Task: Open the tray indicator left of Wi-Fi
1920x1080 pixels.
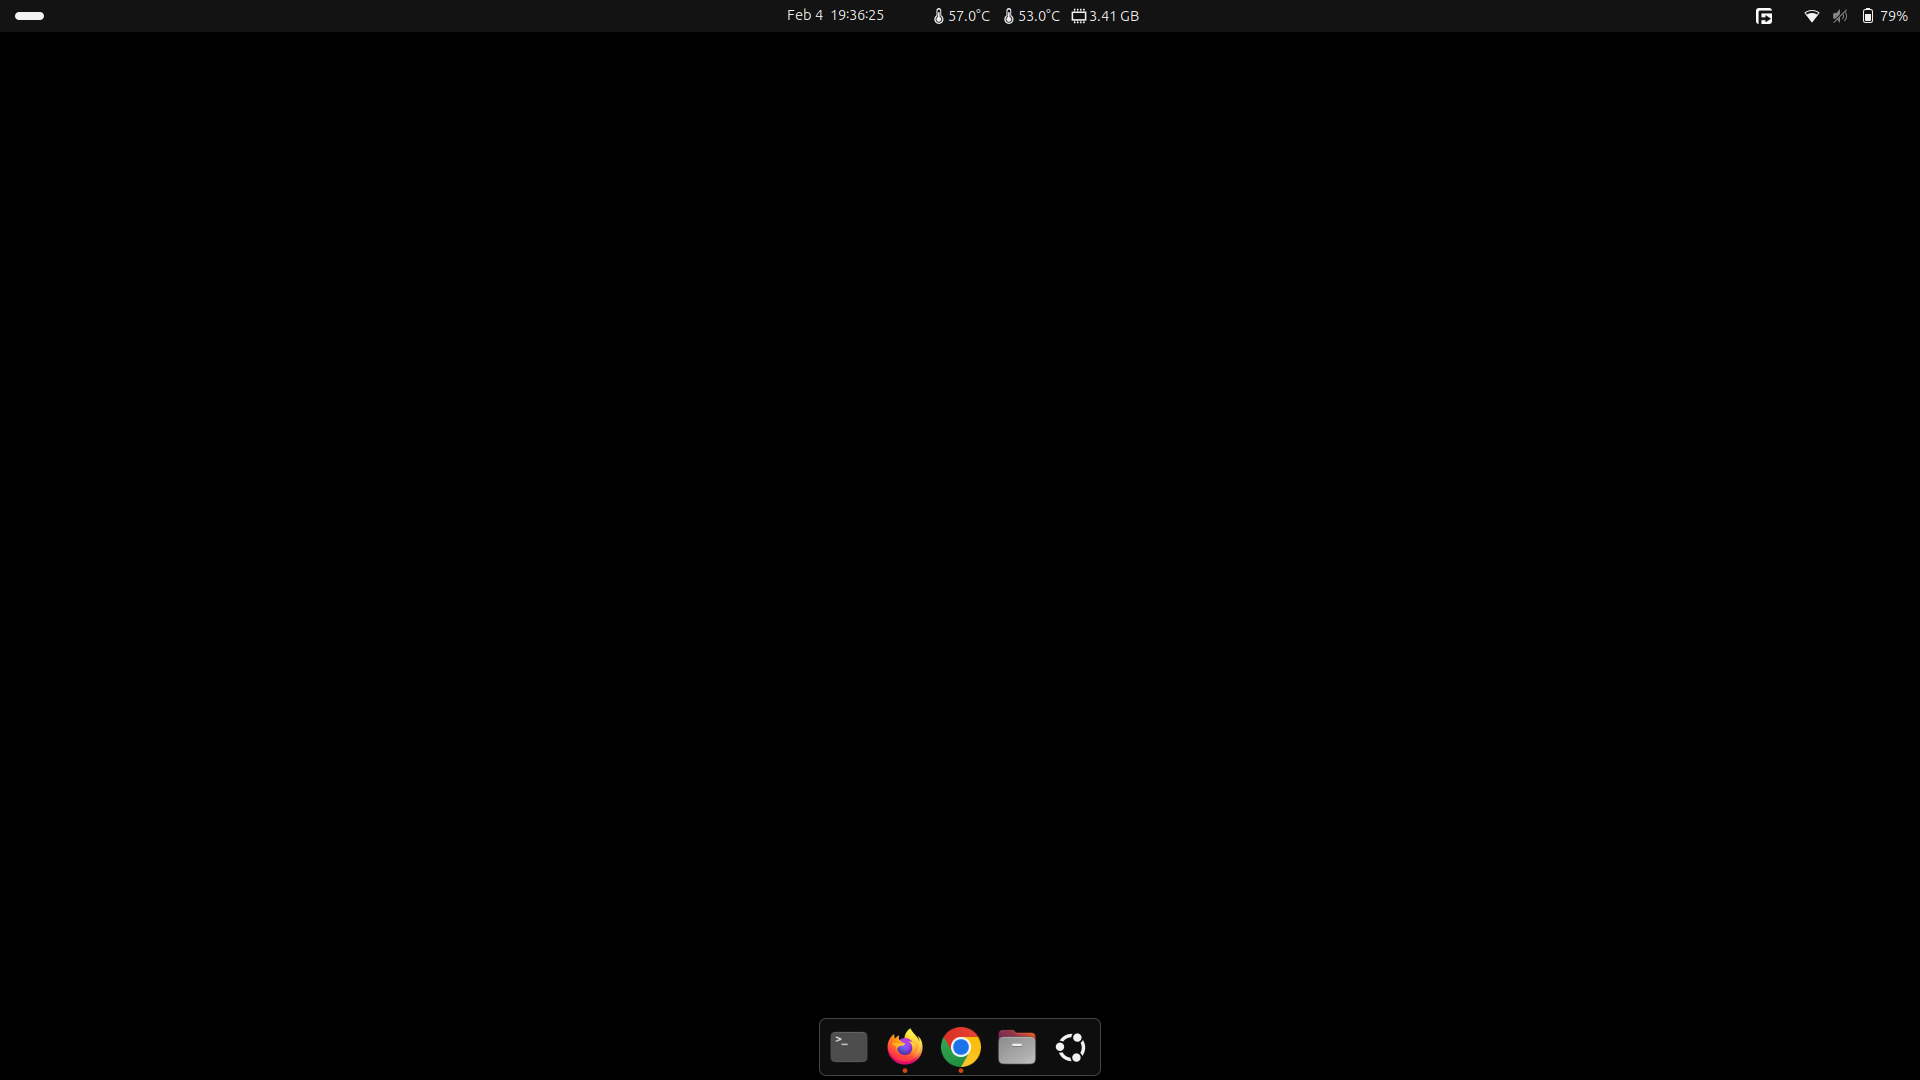Action: pos(1764,16)
